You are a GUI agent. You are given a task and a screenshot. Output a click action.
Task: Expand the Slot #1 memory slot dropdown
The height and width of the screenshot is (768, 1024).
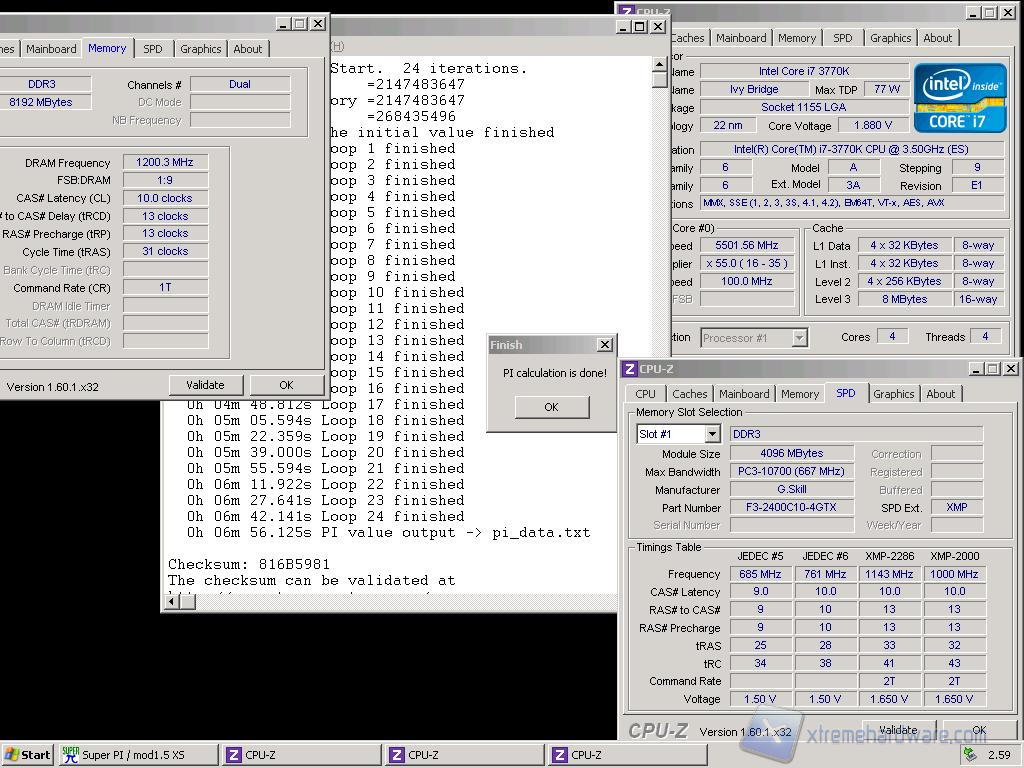tap(712, 434)
